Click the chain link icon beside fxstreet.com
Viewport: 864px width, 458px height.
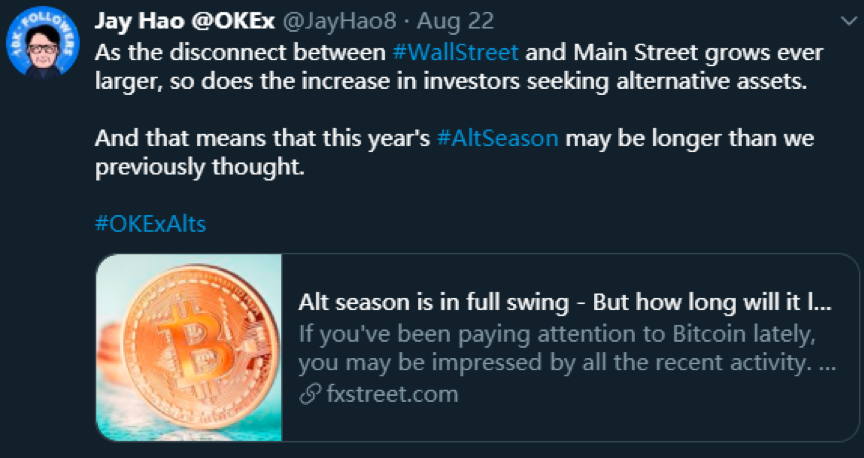(x=310, y=395)
